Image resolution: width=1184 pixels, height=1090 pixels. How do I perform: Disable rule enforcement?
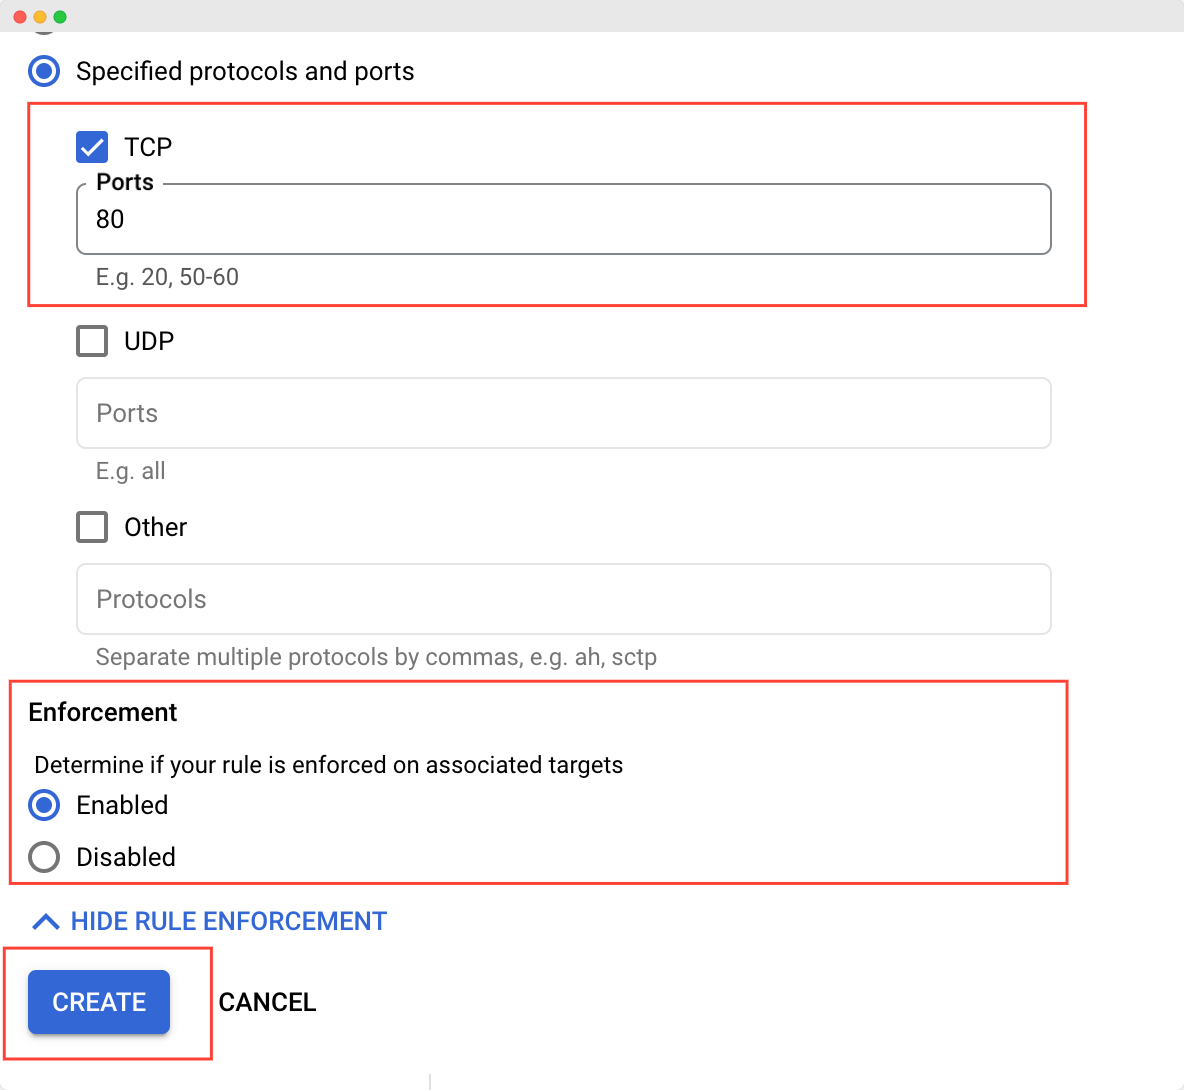point(44,857)
